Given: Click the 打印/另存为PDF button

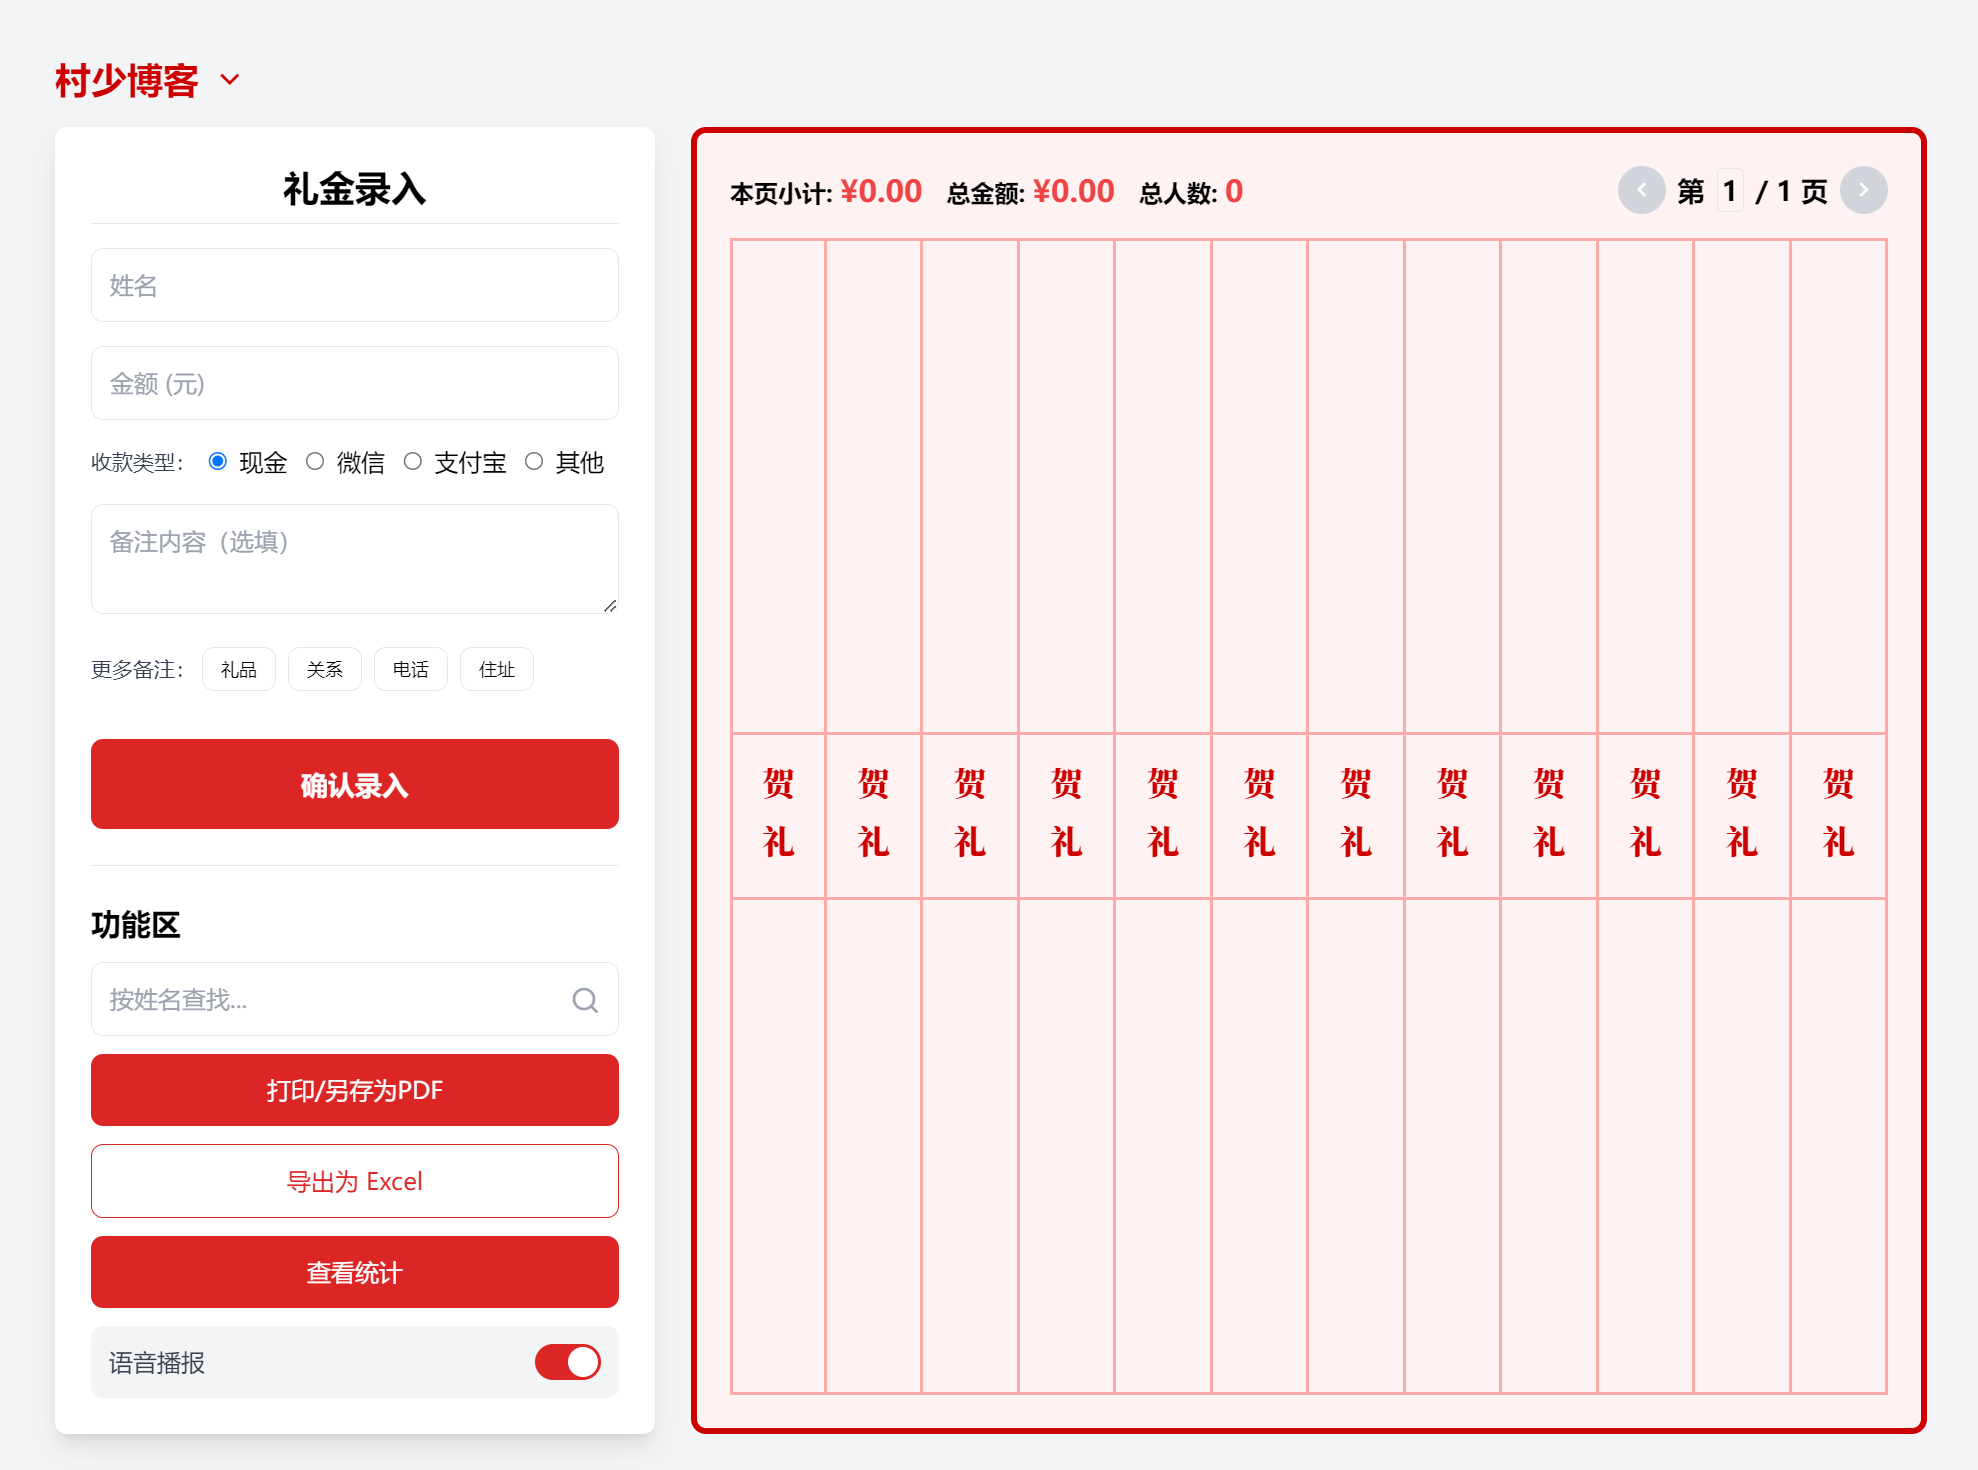Looking at the screenshot, I should [x=354, y=1090].
